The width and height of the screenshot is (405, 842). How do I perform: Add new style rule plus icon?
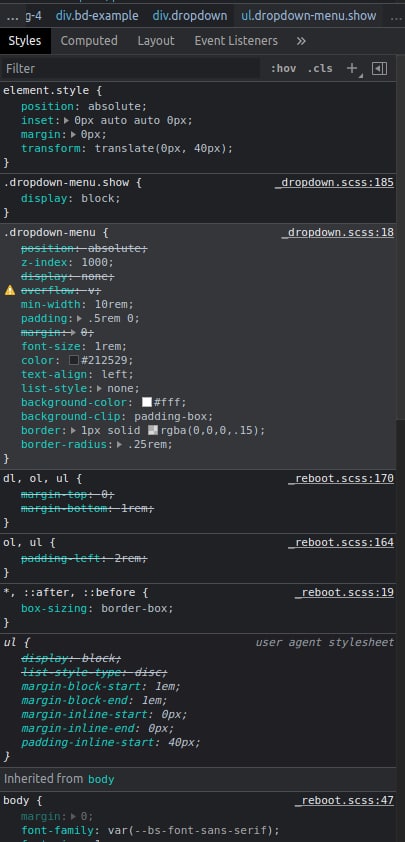pyautogui.click(x=352, y=68)
